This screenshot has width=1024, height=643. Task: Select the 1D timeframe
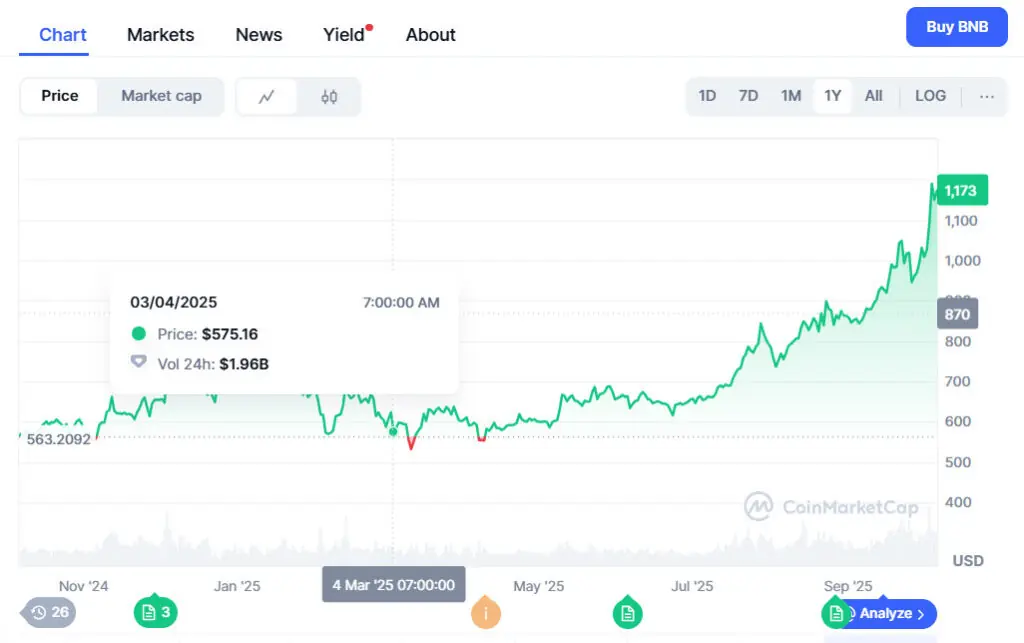(707, 95)
